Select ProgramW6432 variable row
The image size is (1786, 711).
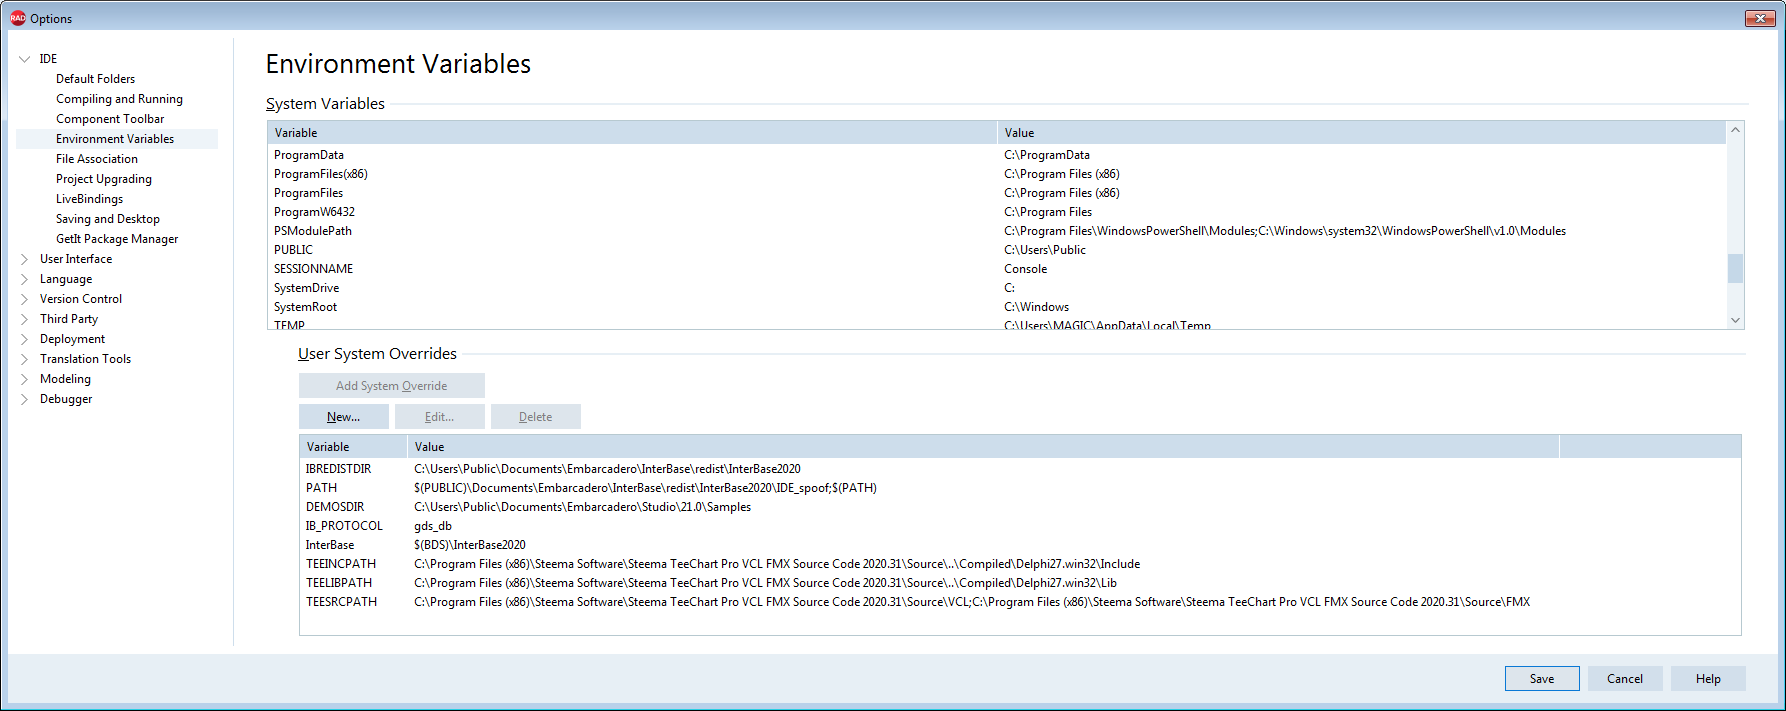coord(997,212)
